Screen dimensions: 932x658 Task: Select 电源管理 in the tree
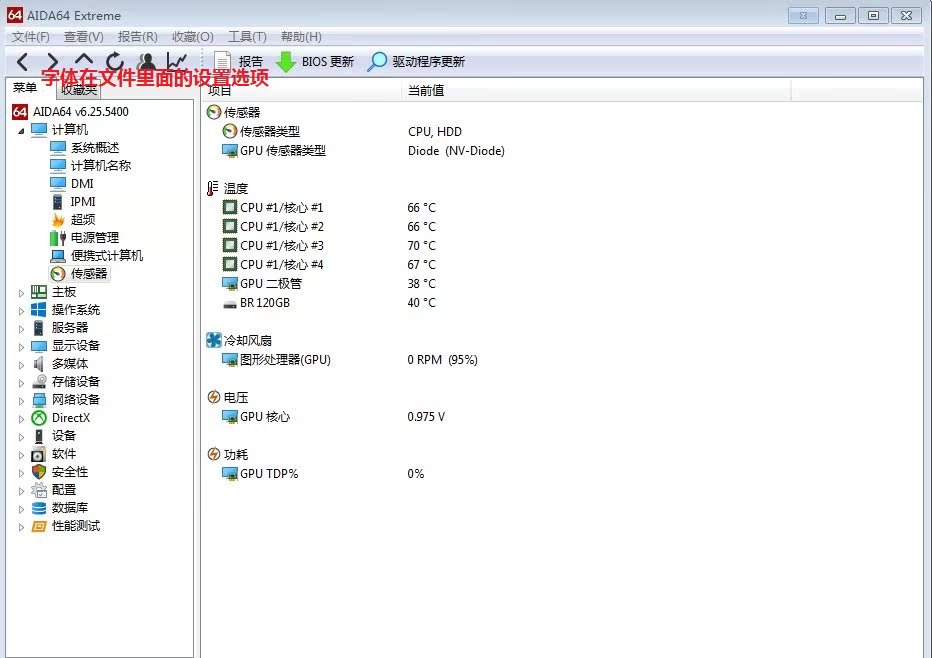[84, 238]
